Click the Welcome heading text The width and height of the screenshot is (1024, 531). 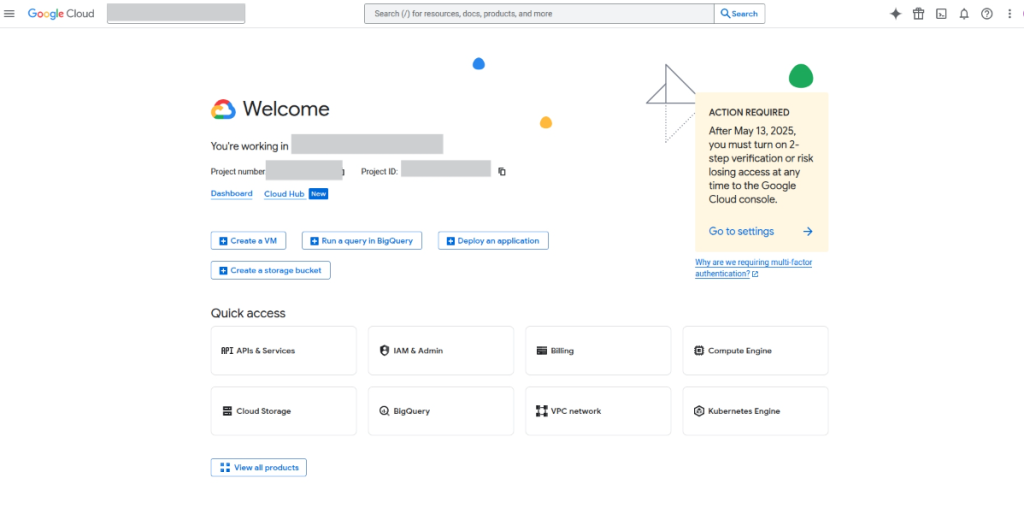click(286, 109)
